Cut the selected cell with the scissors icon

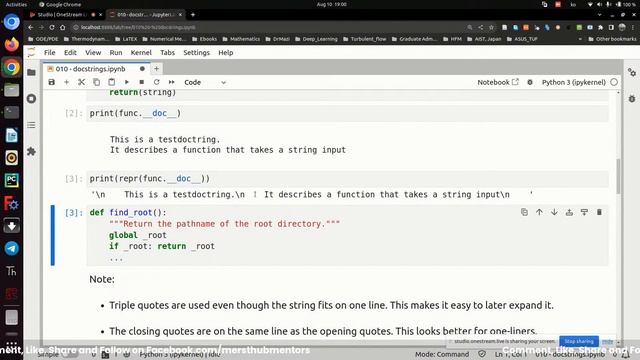[x=82, y=82]
